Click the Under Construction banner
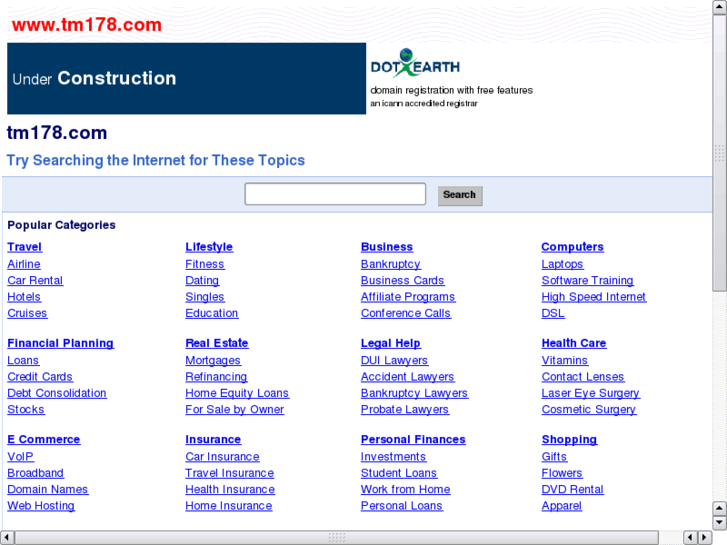Image resolution: width=727 pixels, height=545 pixels. pyautogui.click(x=186, y=78)
